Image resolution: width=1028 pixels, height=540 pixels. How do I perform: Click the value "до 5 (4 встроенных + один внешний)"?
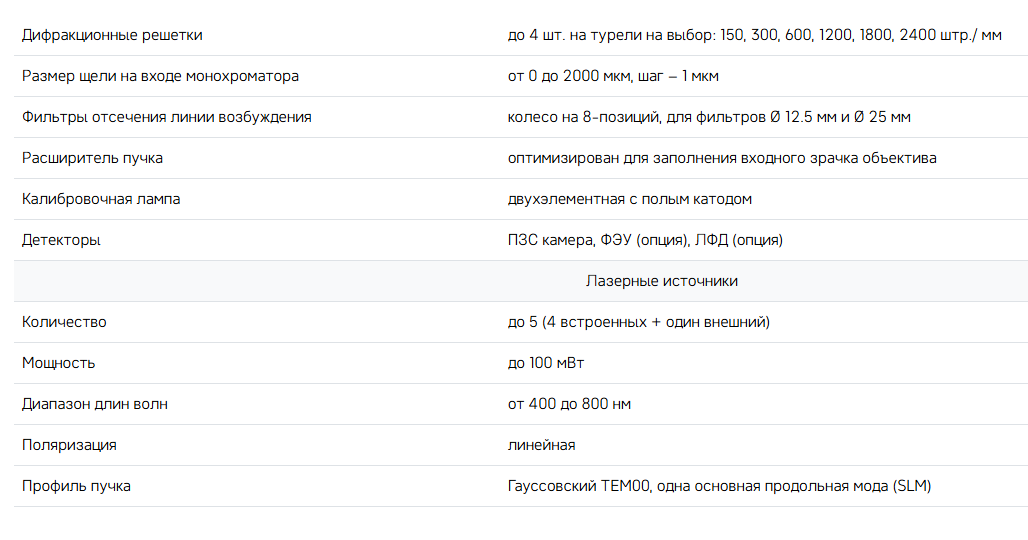[638, 322]
